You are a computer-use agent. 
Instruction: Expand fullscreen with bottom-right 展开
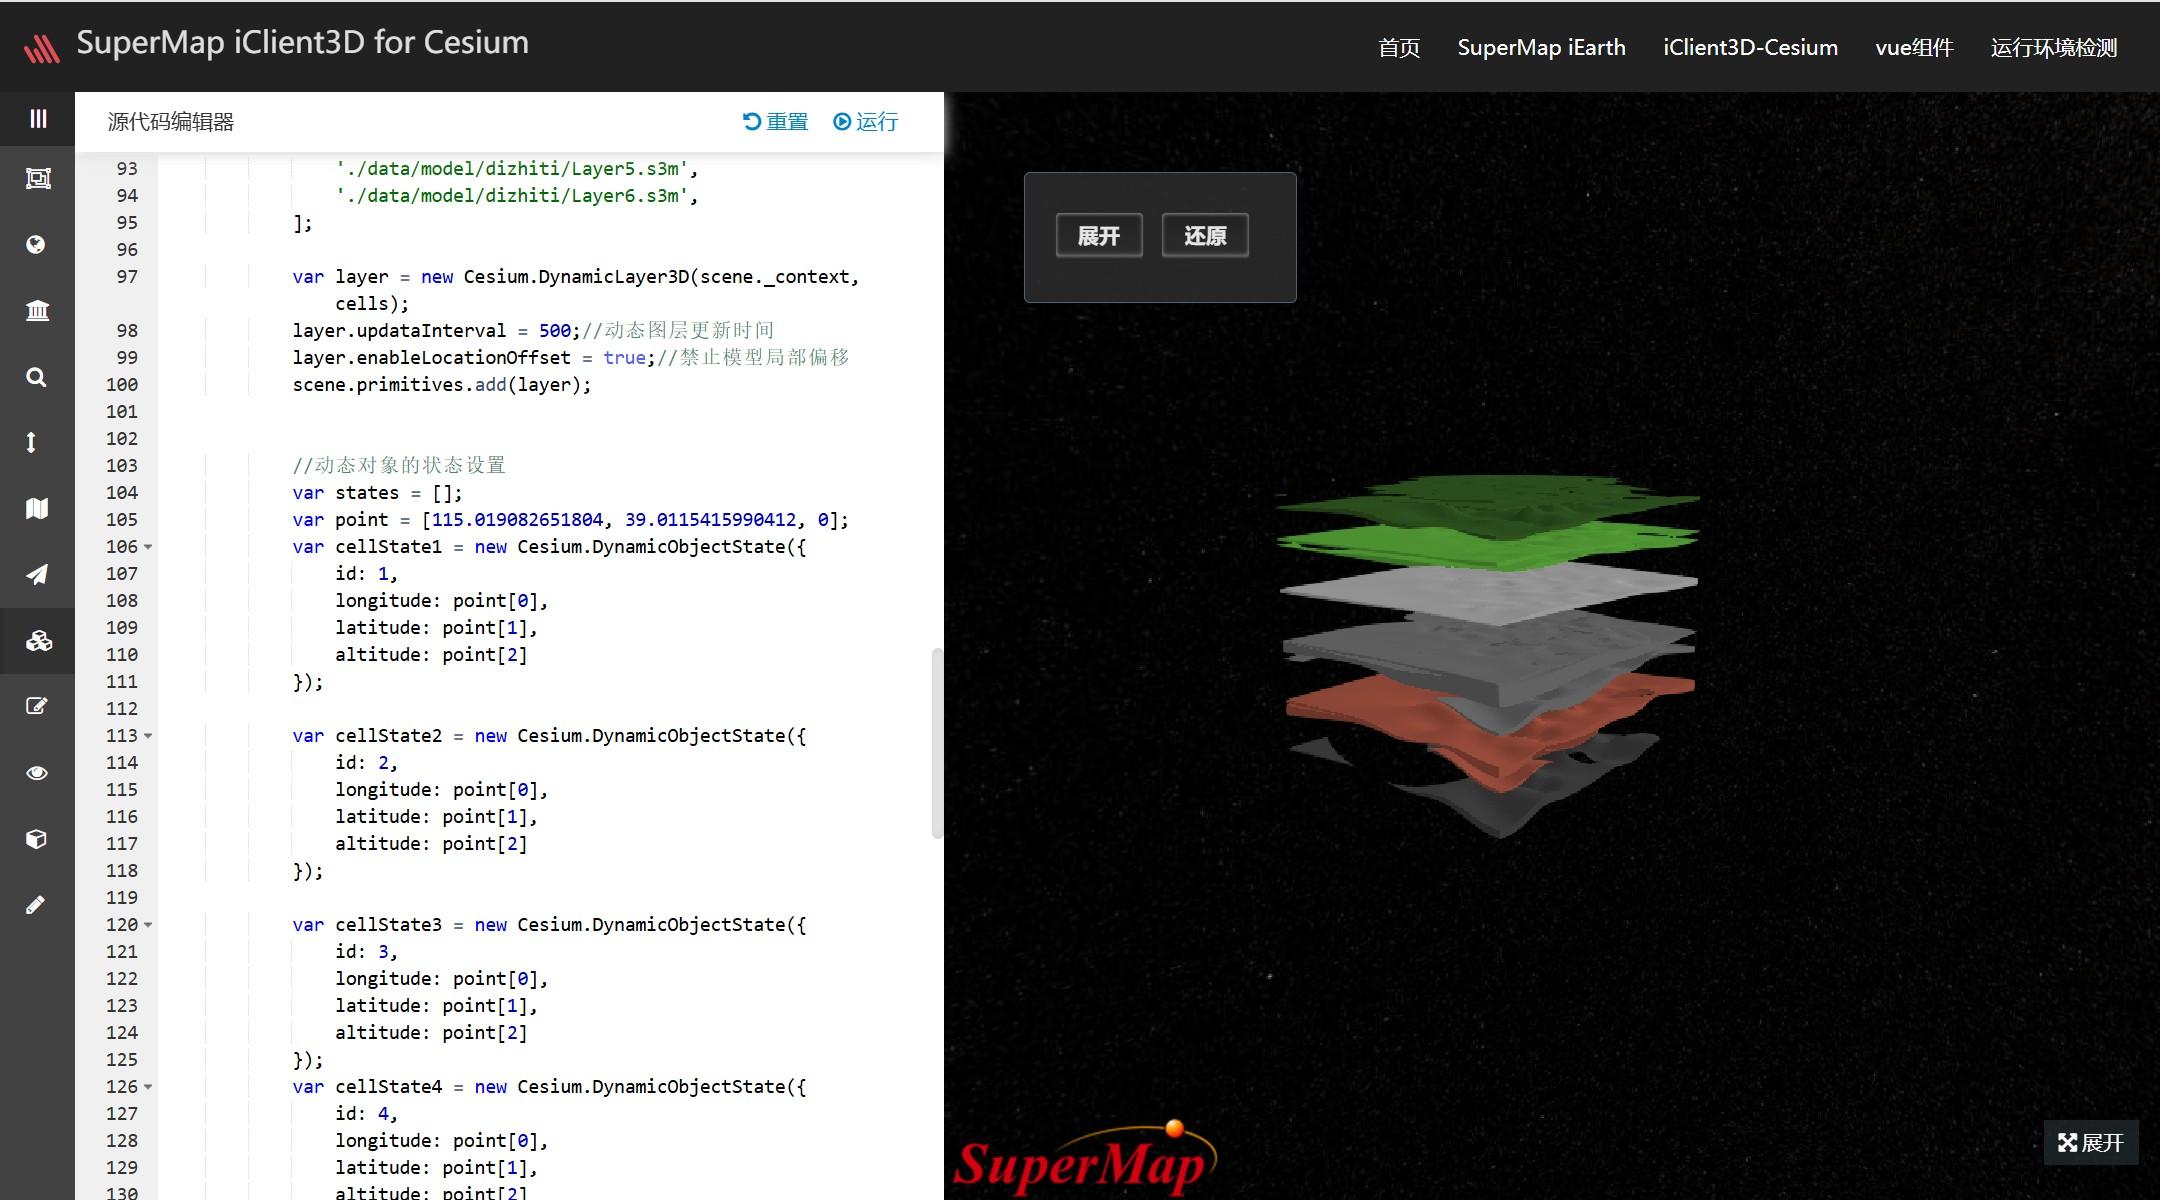[x=2091, y=1143]
